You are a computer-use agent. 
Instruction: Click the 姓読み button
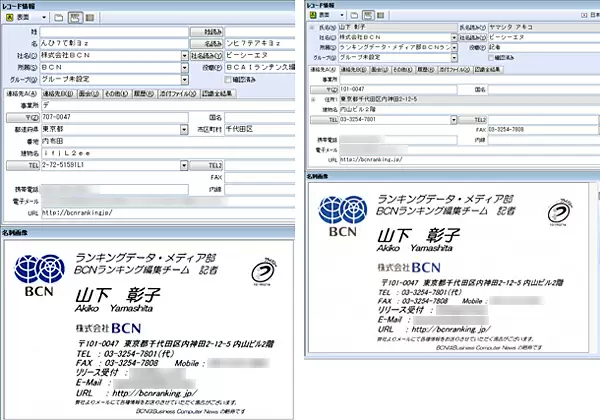pyautogui.click(x=207, y=32)
